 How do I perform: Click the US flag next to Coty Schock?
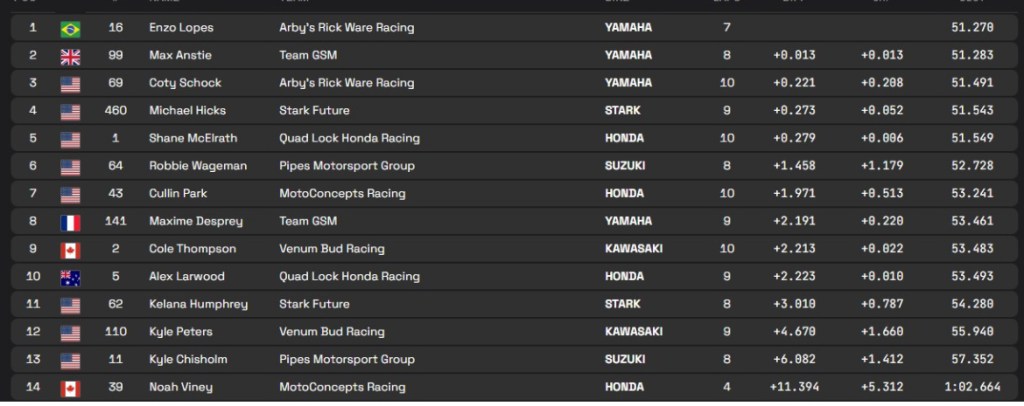[x=70, y=83]
